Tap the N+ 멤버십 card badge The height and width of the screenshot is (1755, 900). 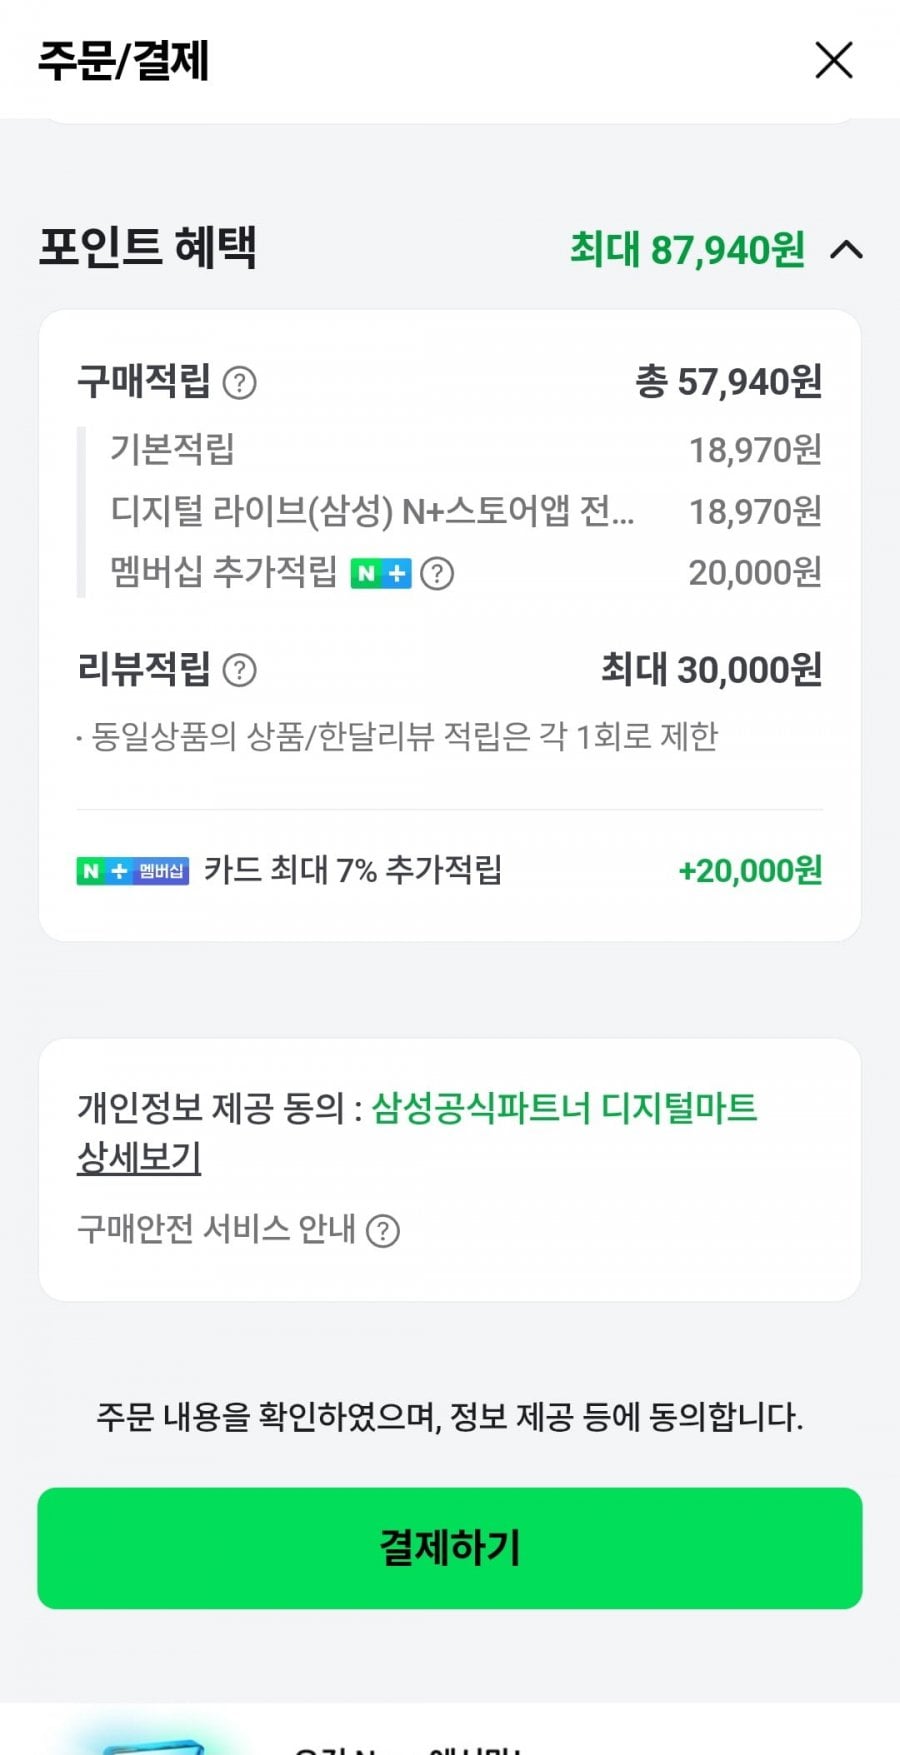132,871
